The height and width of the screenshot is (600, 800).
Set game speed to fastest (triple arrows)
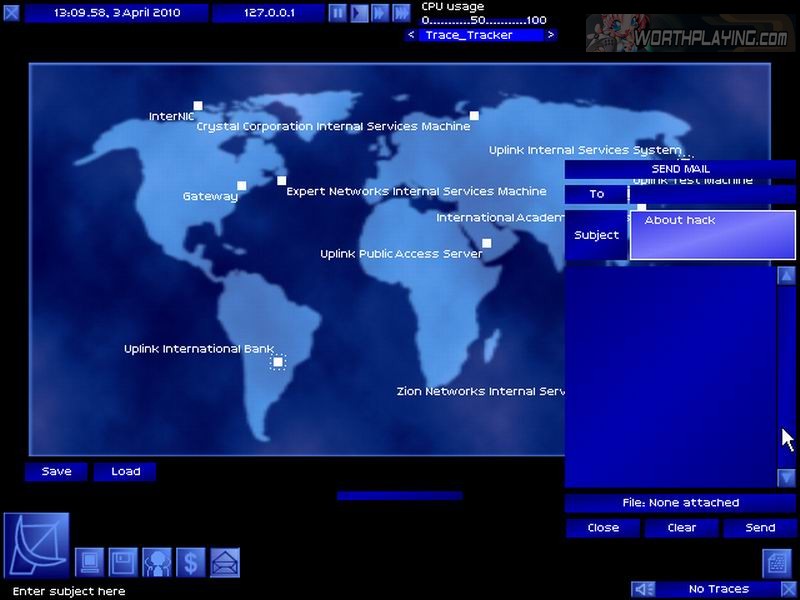click(401, 13)
